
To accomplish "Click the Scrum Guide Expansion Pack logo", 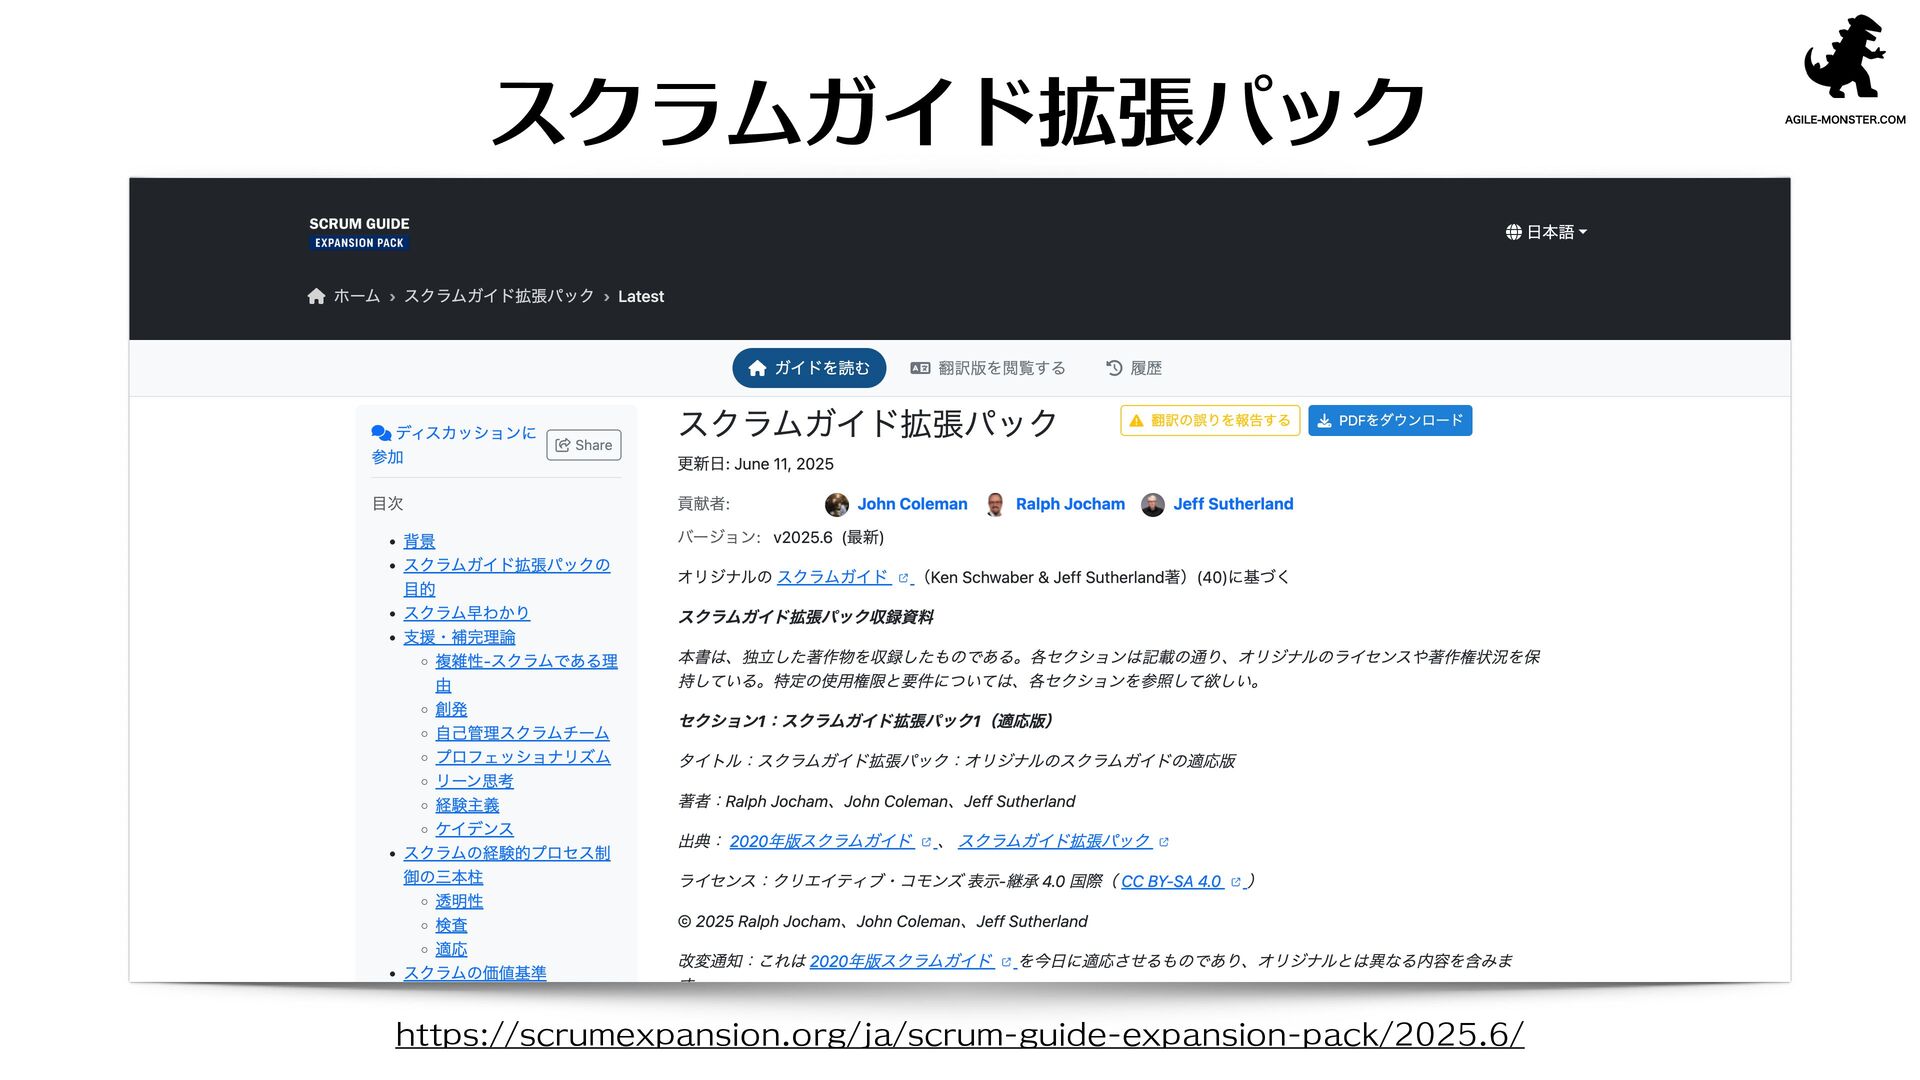I will click(359, 232).
